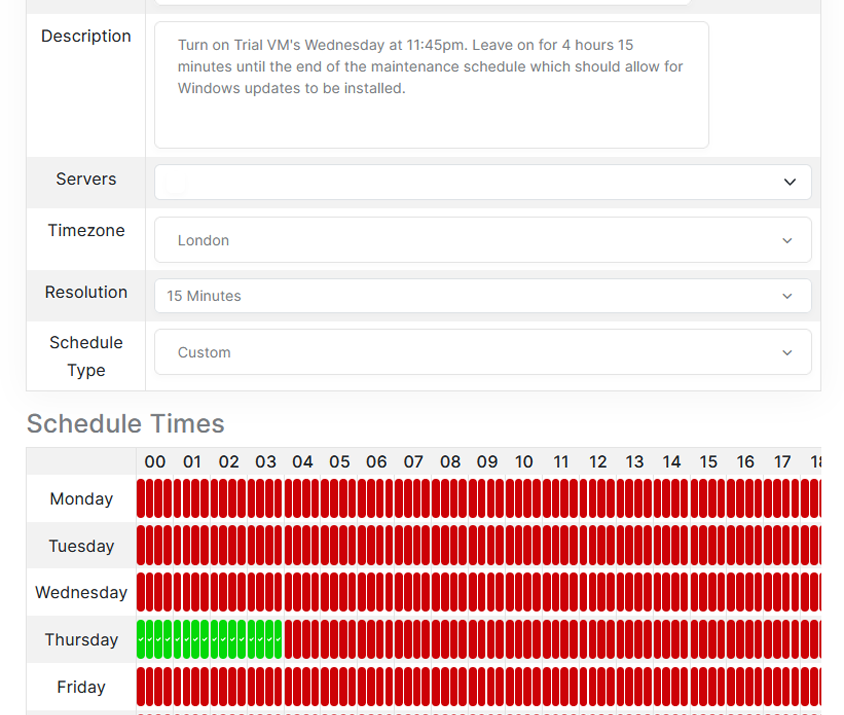This screenshot has width=844, height=715.
Task: Click the Friday row label
Action: pos(81,687)
